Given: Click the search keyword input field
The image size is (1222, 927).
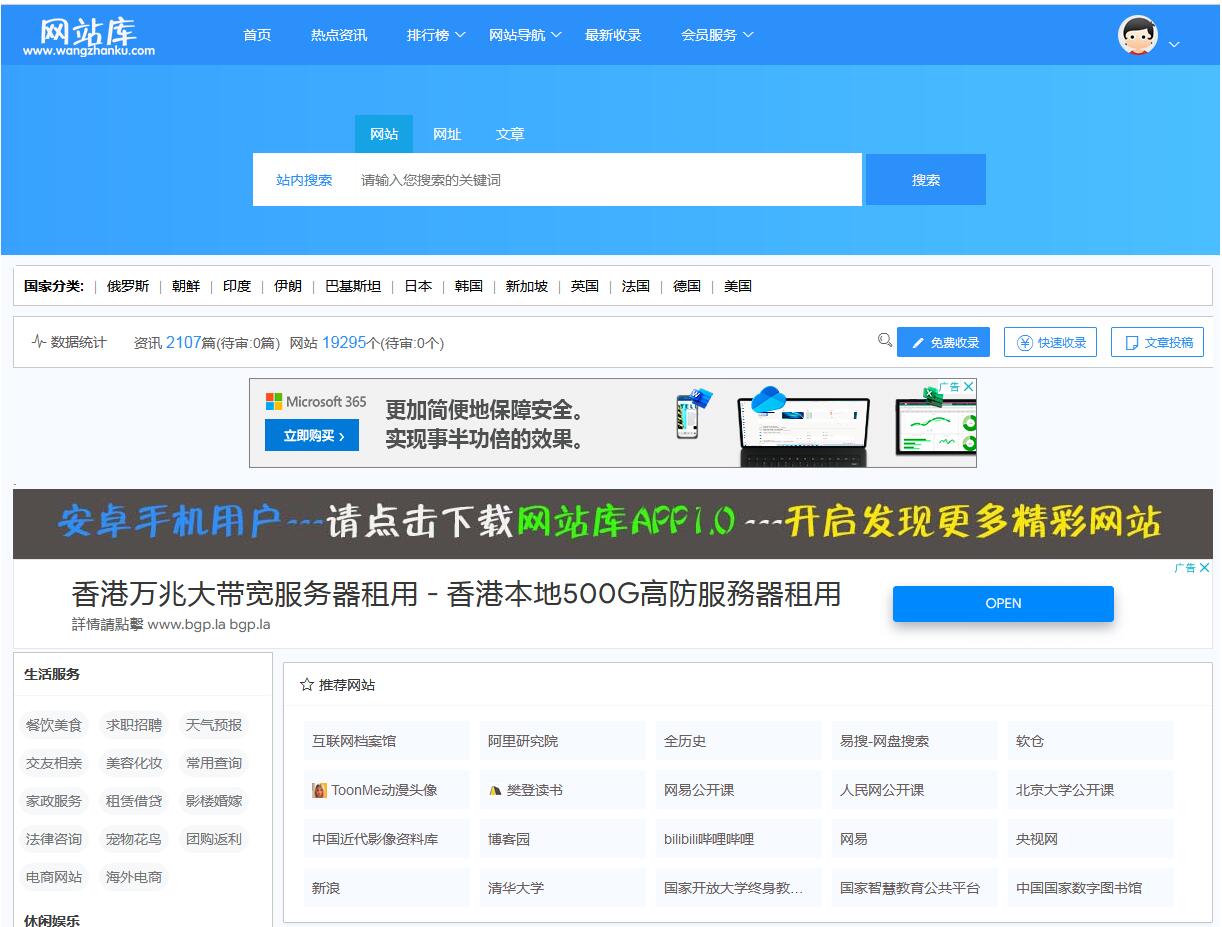Looking at the screenshot, I should 600,180.
